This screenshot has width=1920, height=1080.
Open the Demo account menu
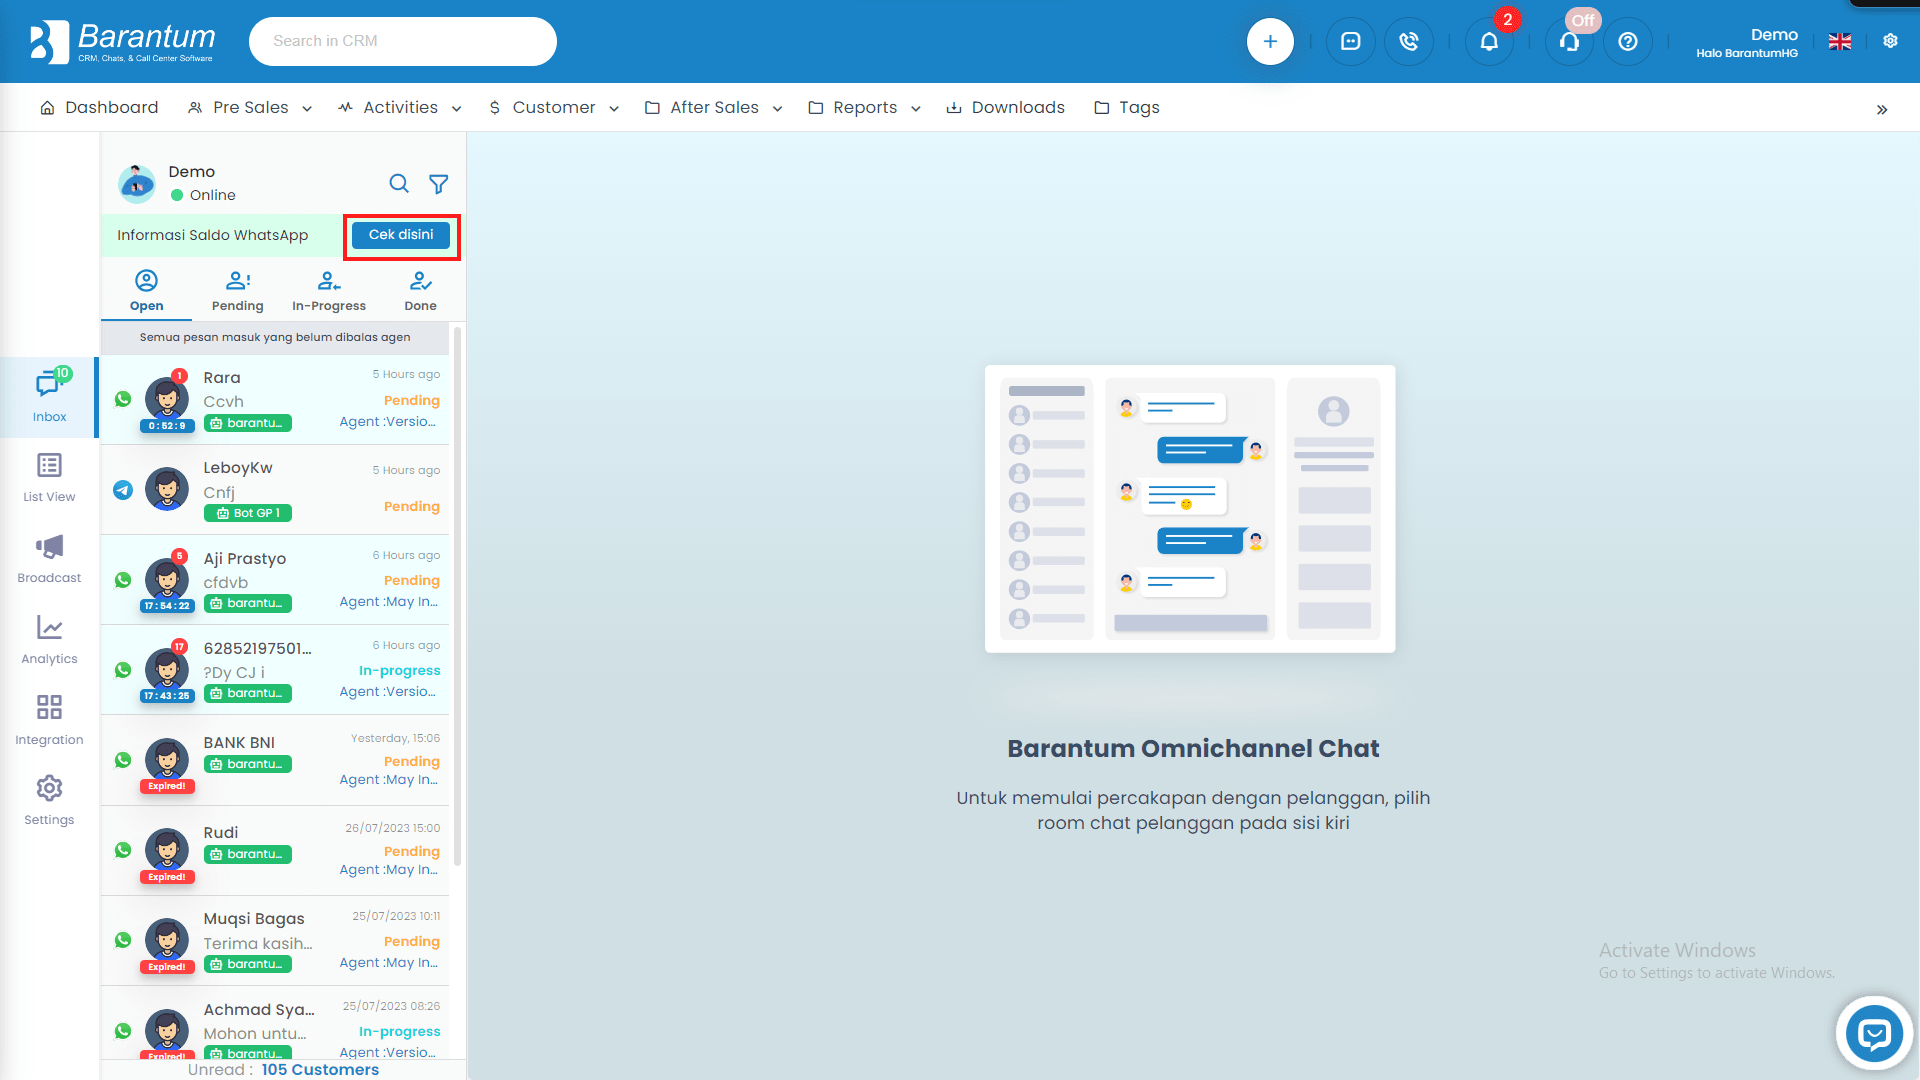click(1747, 42)
